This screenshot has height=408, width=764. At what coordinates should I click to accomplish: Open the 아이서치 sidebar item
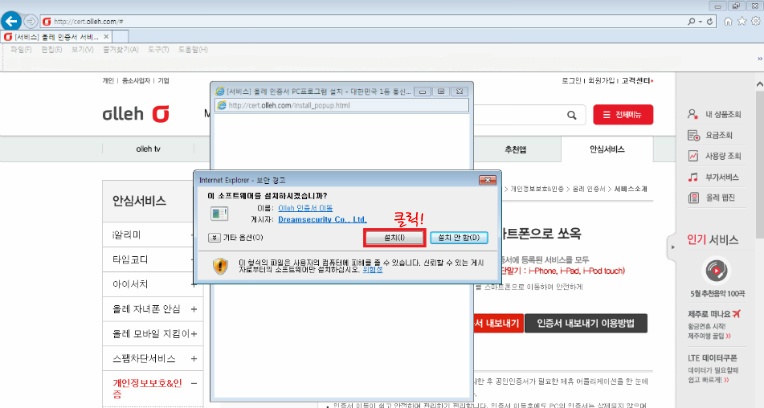[130, 284]
